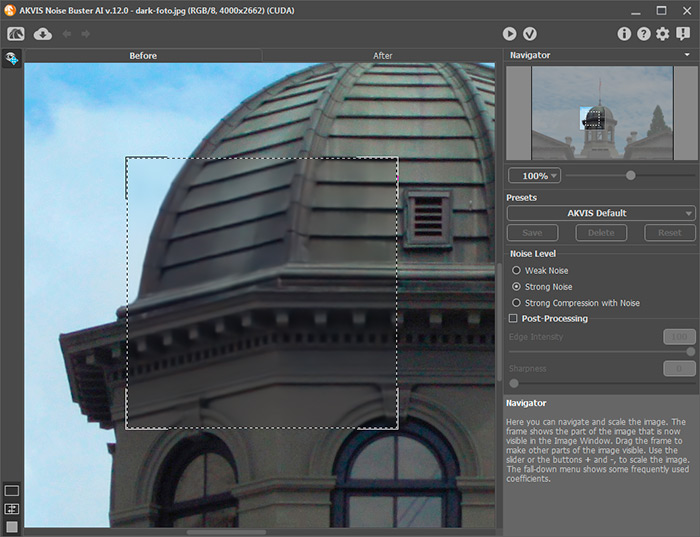Click the Reset preset button
The width and height of the screenshot is (700, 537).
(x=670, y=233)
